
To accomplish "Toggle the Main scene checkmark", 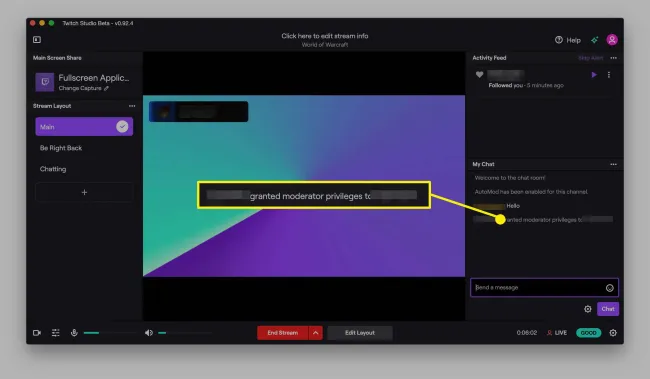I will [122, 126].
